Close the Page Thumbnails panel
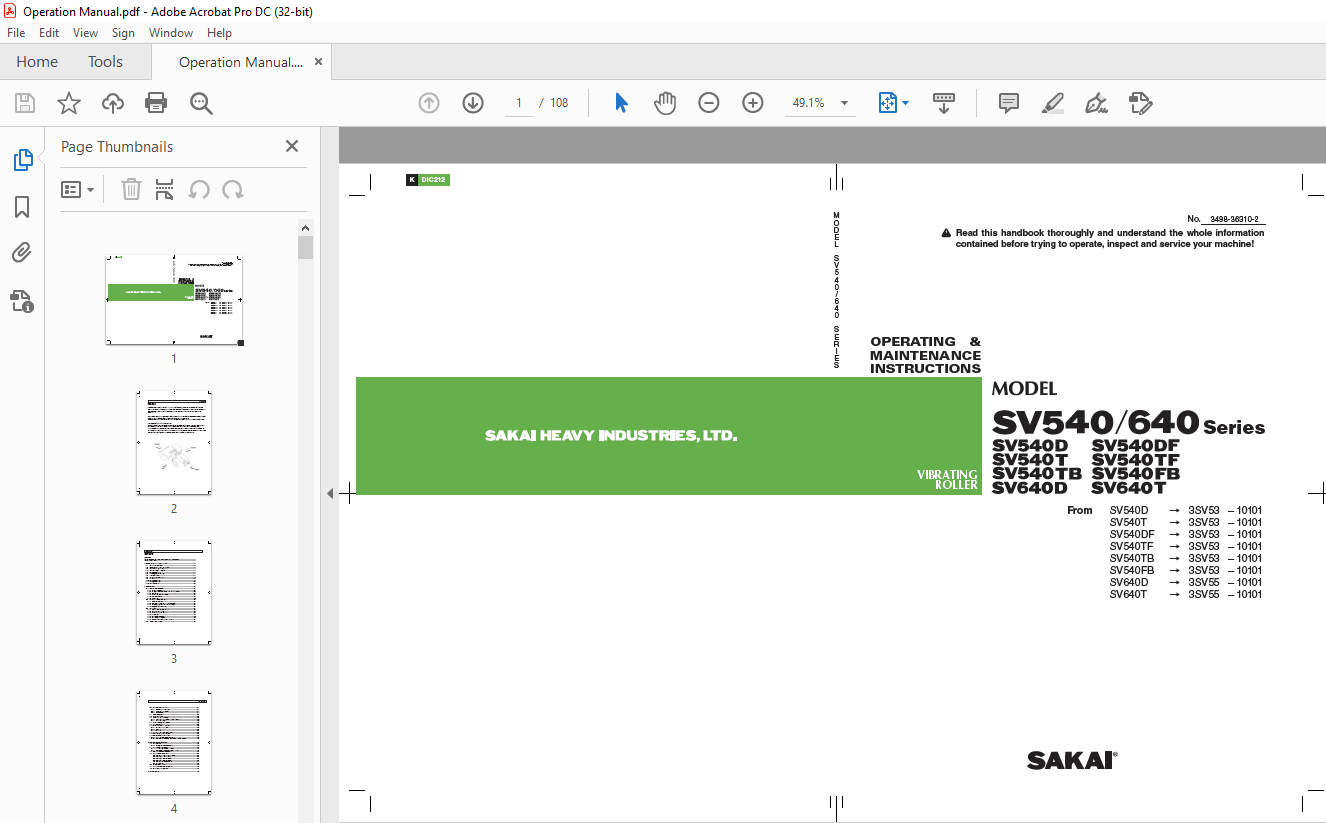 click(x=292, y=146)
